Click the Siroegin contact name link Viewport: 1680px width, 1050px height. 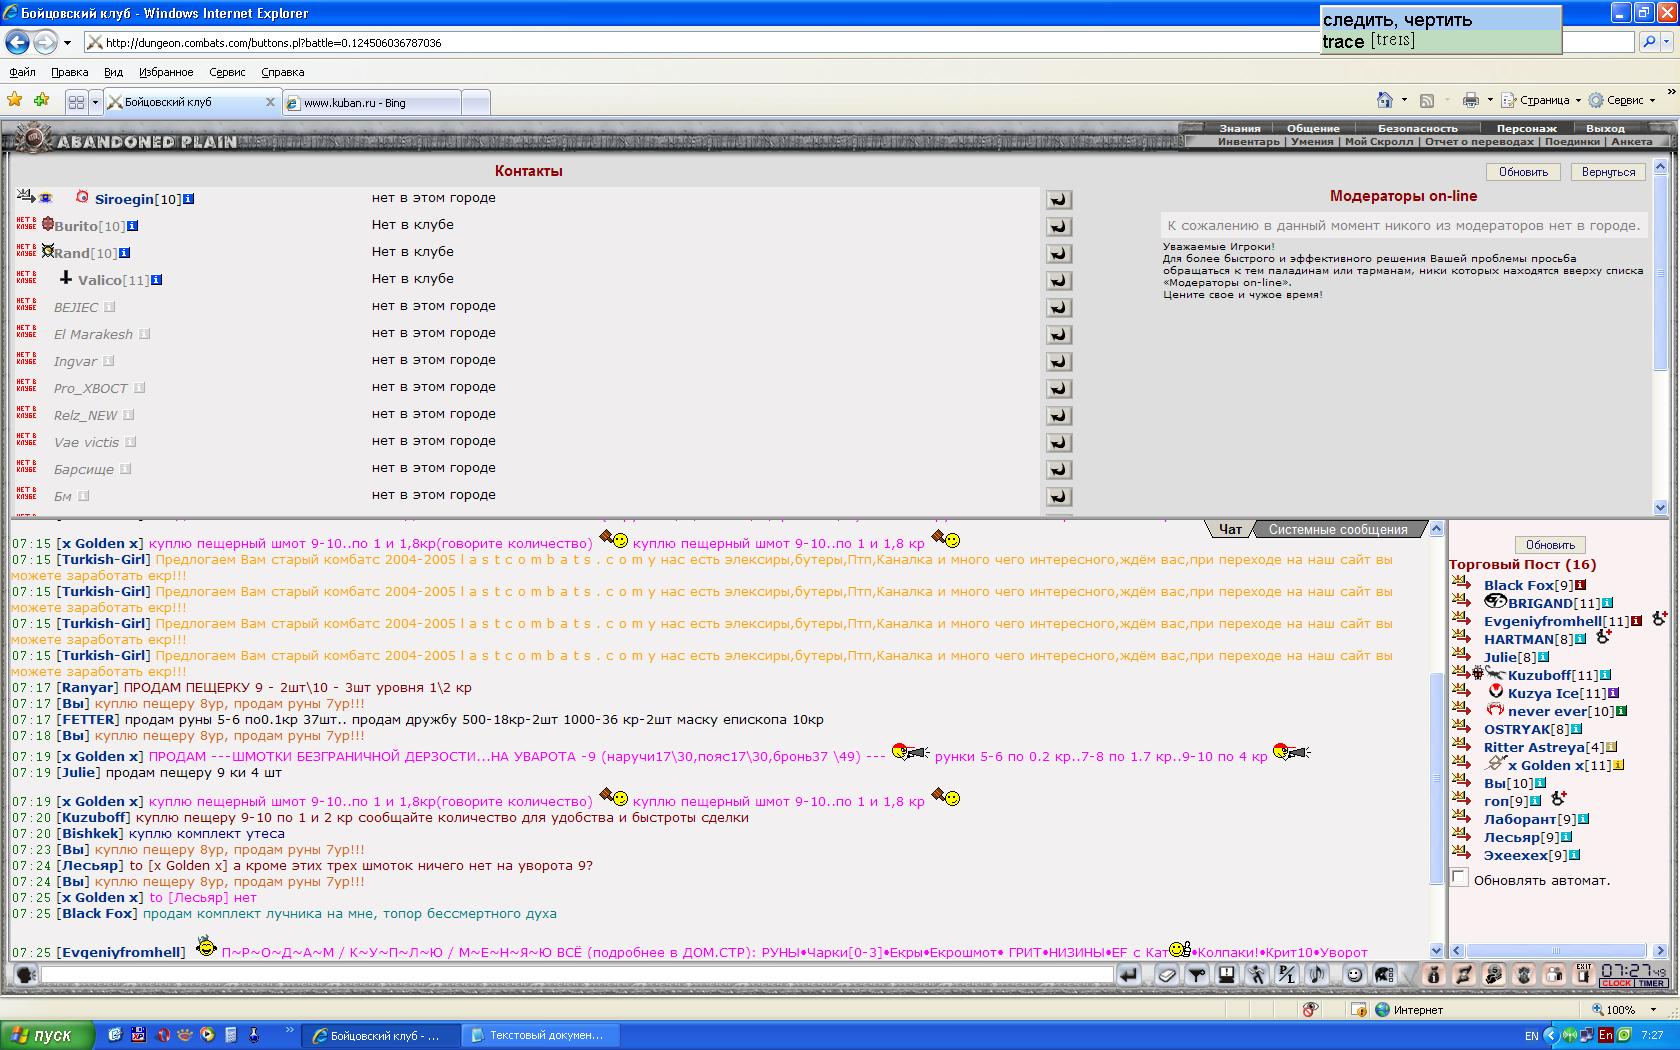tap(124, 199)
